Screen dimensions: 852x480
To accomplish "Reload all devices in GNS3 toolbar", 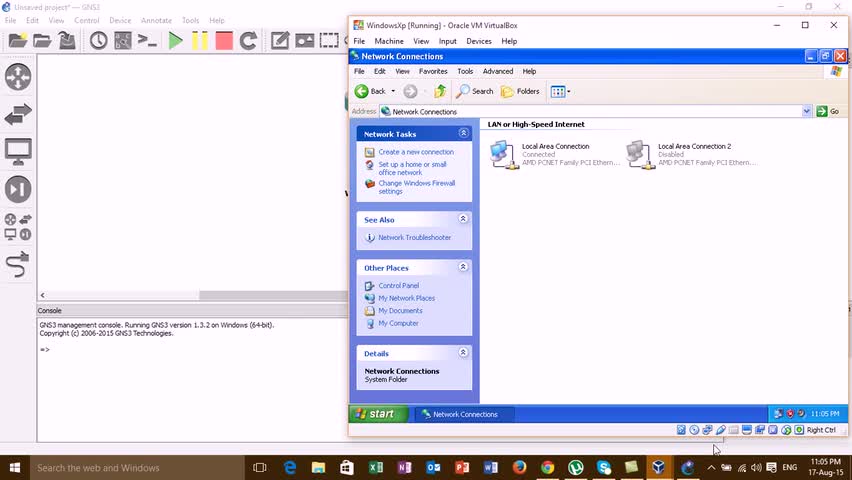I will (x=248, y=40).
